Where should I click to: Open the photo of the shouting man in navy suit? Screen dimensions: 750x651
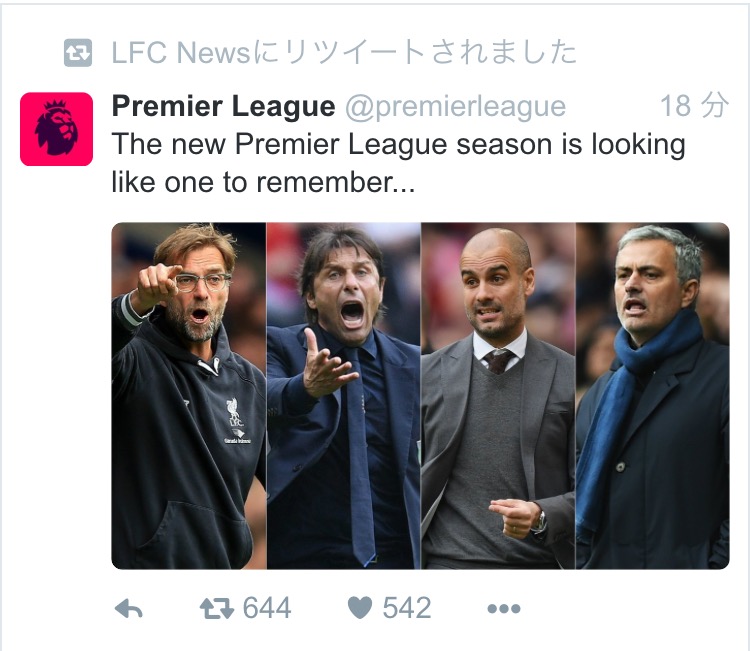(x=343, y=395)
